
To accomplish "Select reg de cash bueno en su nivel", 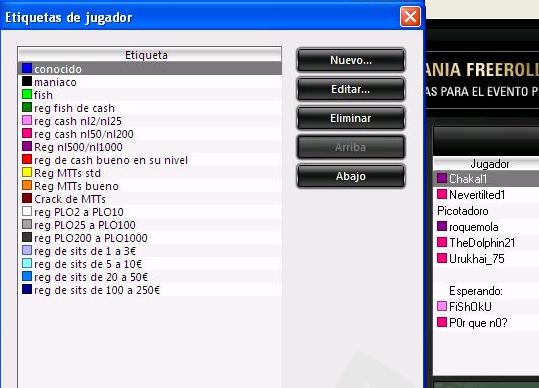I will coord(150,160).
